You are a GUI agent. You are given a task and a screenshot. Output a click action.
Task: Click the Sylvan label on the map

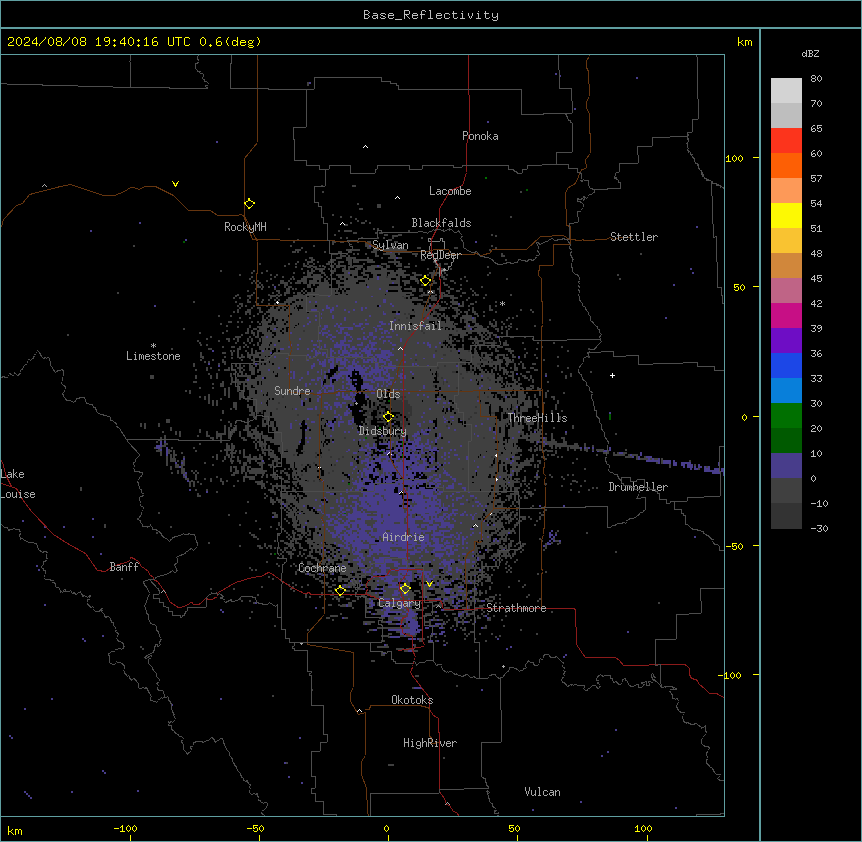tap(390, 245)
